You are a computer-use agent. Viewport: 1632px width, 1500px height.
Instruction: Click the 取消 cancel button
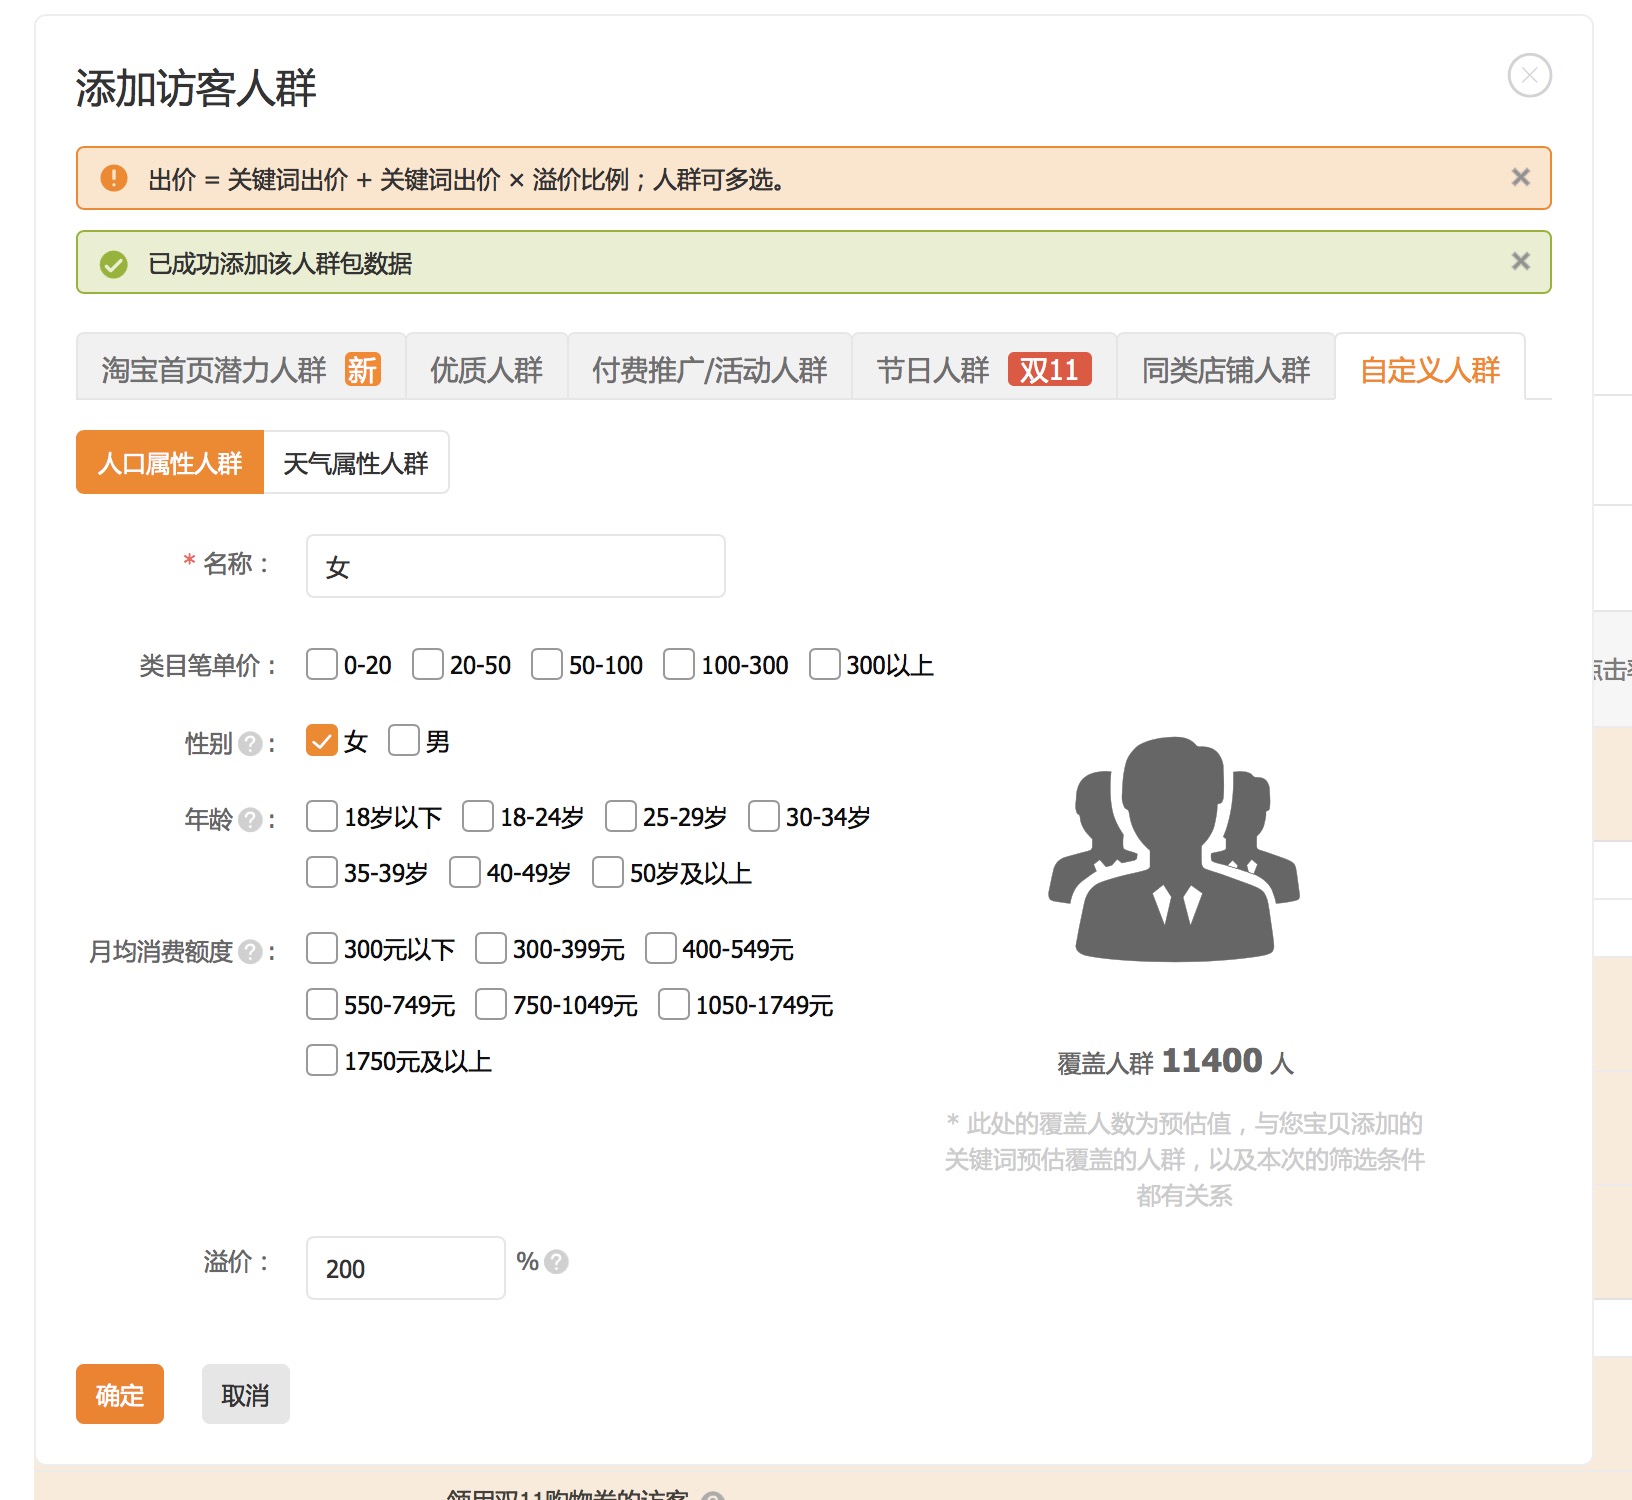point(245,1394)
